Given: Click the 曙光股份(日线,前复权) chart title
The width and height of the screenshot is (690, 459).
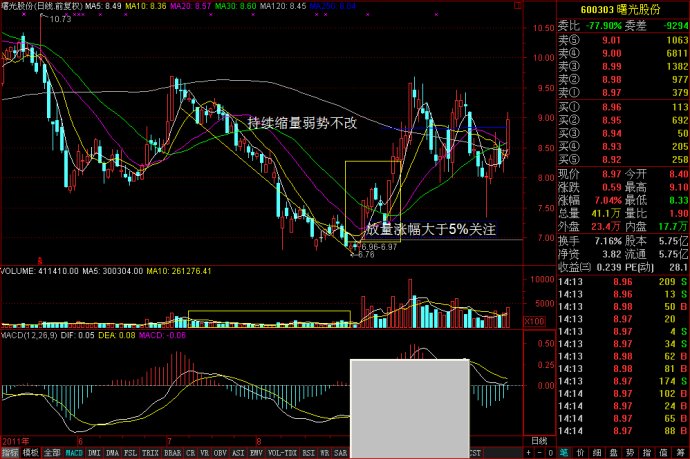Looking at the screenshot, I should [x=42, y=6].
